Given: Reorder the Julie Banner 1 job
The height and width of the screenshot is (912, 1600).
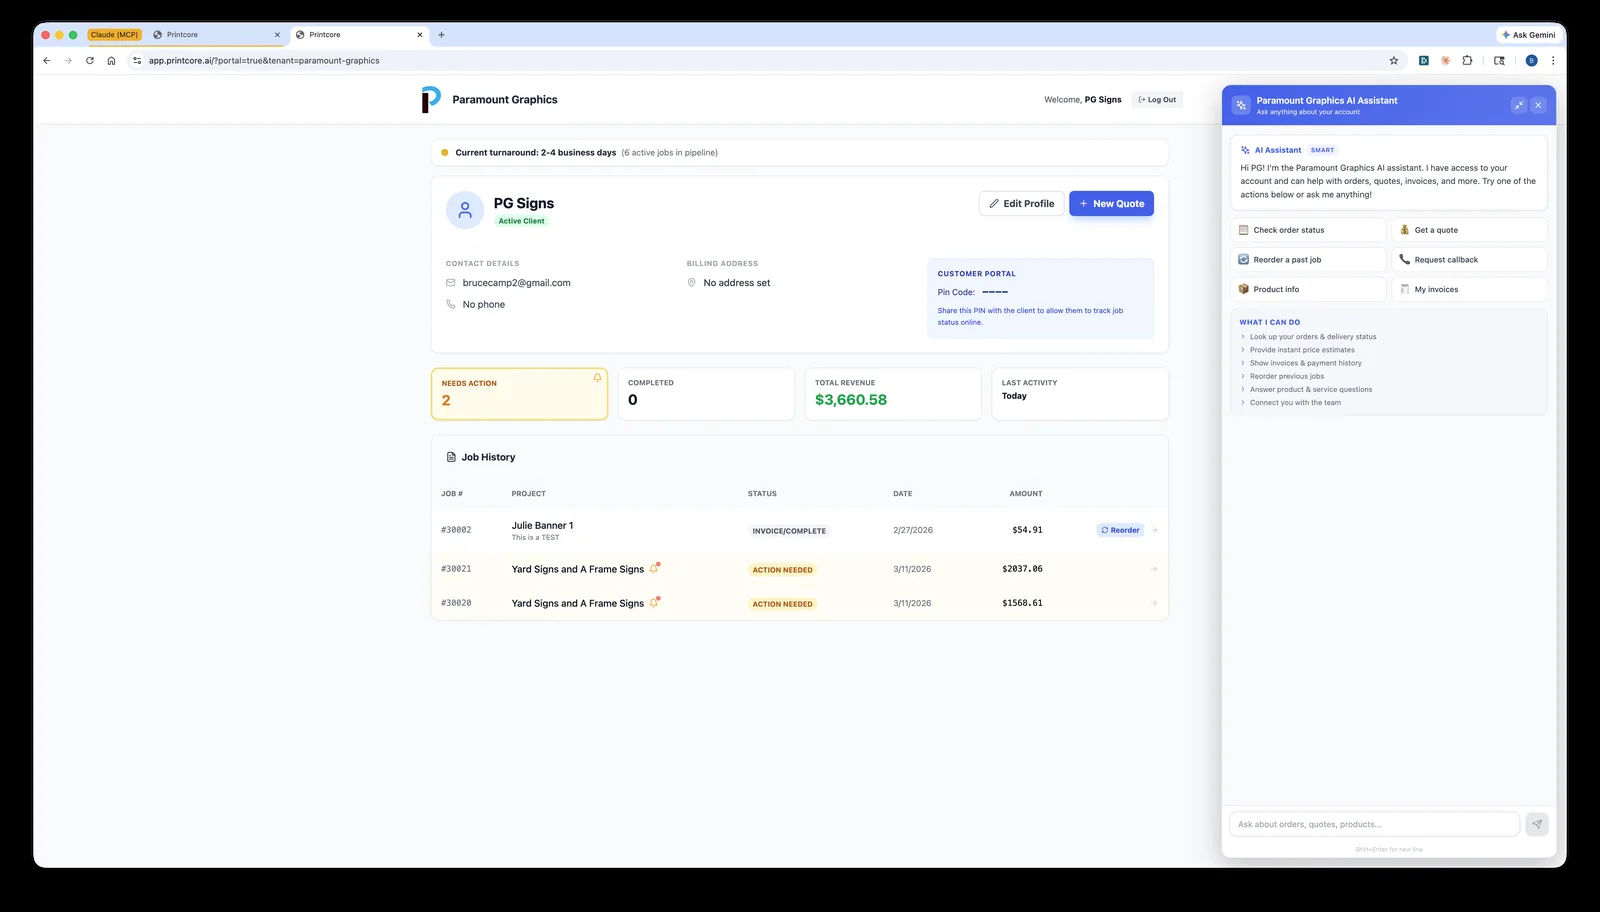Looking at the screenshot, I should pos(1120,530).
